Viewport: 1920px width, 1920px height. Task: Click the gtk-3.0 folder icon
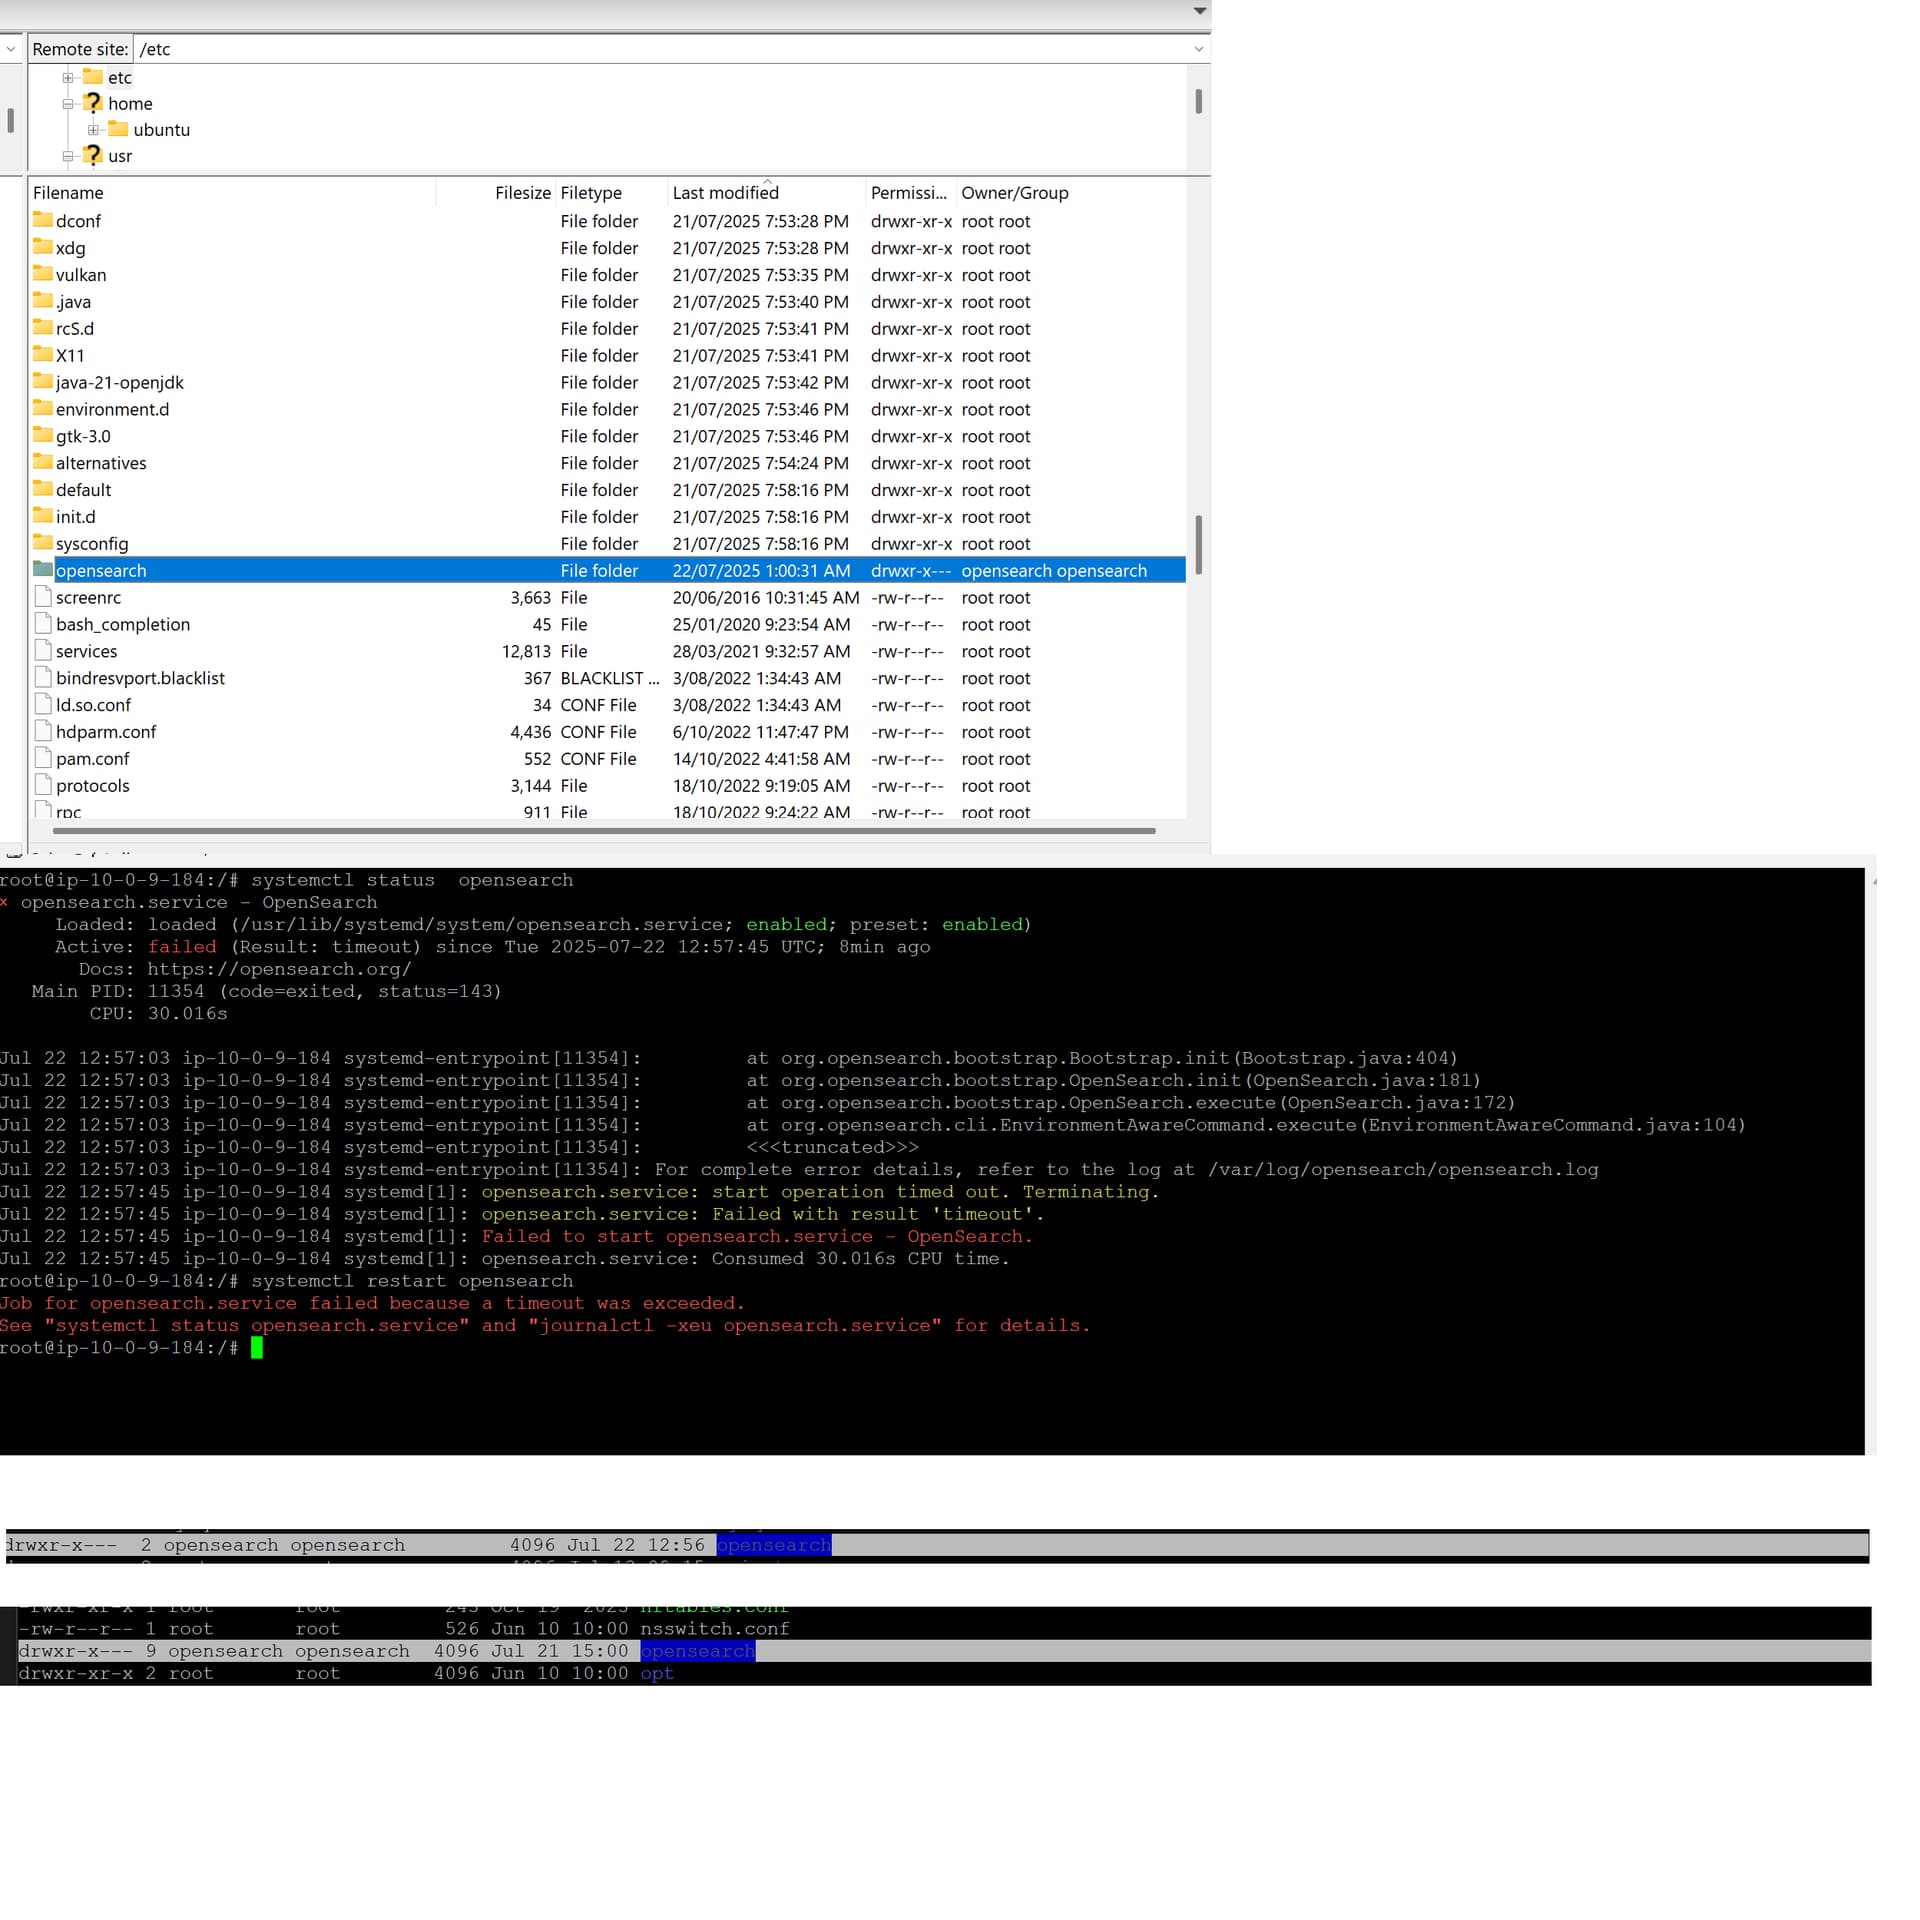click(42, 436)
